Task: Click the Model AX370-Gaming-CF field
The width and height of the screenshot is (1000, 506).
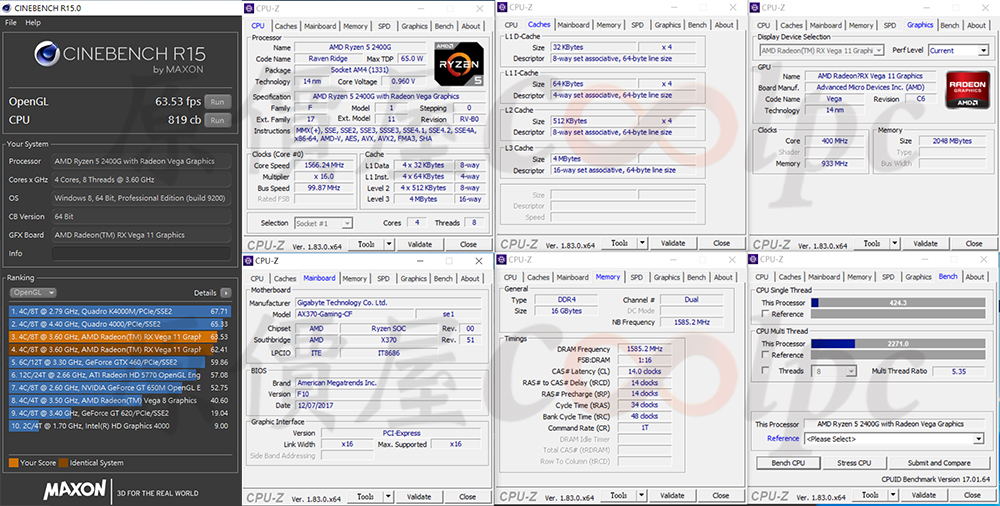Action: 353,315
